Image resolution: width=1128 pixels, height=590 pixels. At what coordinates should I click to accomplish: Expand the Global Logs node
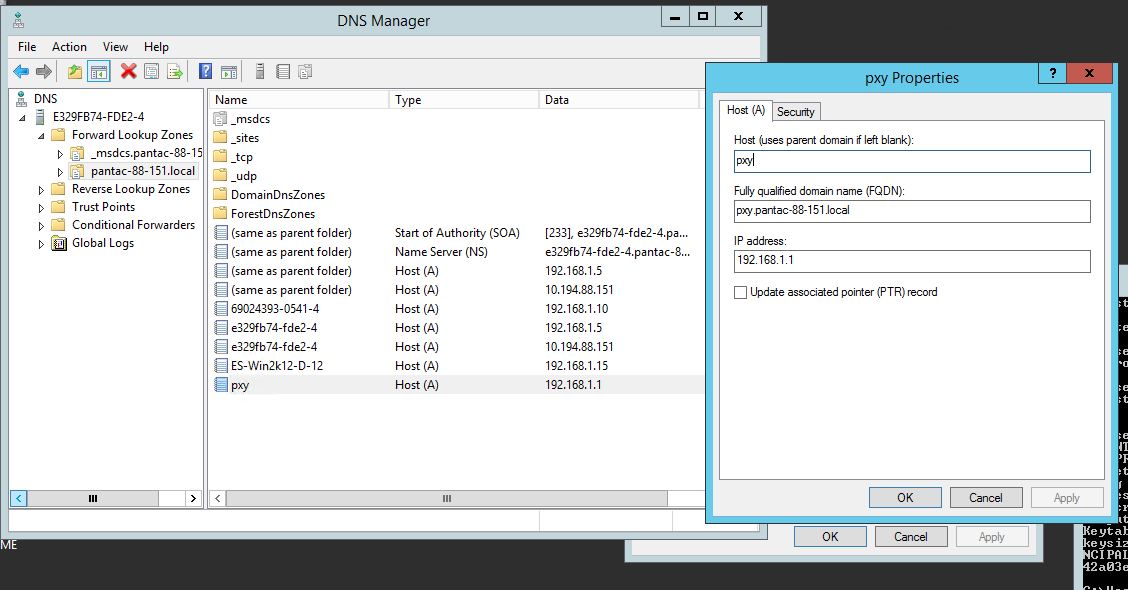pos(42,244)
